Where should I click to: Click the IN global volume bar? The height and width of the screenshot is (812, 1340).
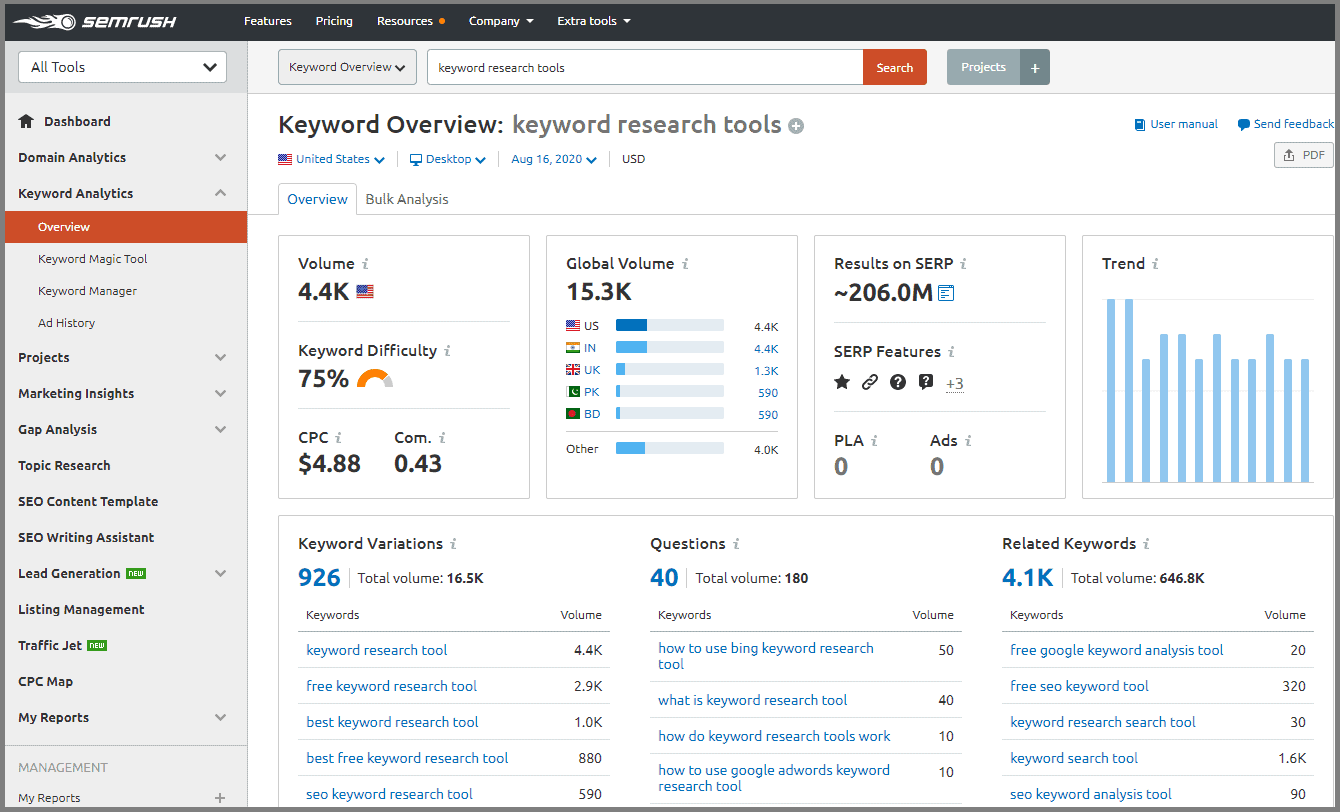[670, 348]
